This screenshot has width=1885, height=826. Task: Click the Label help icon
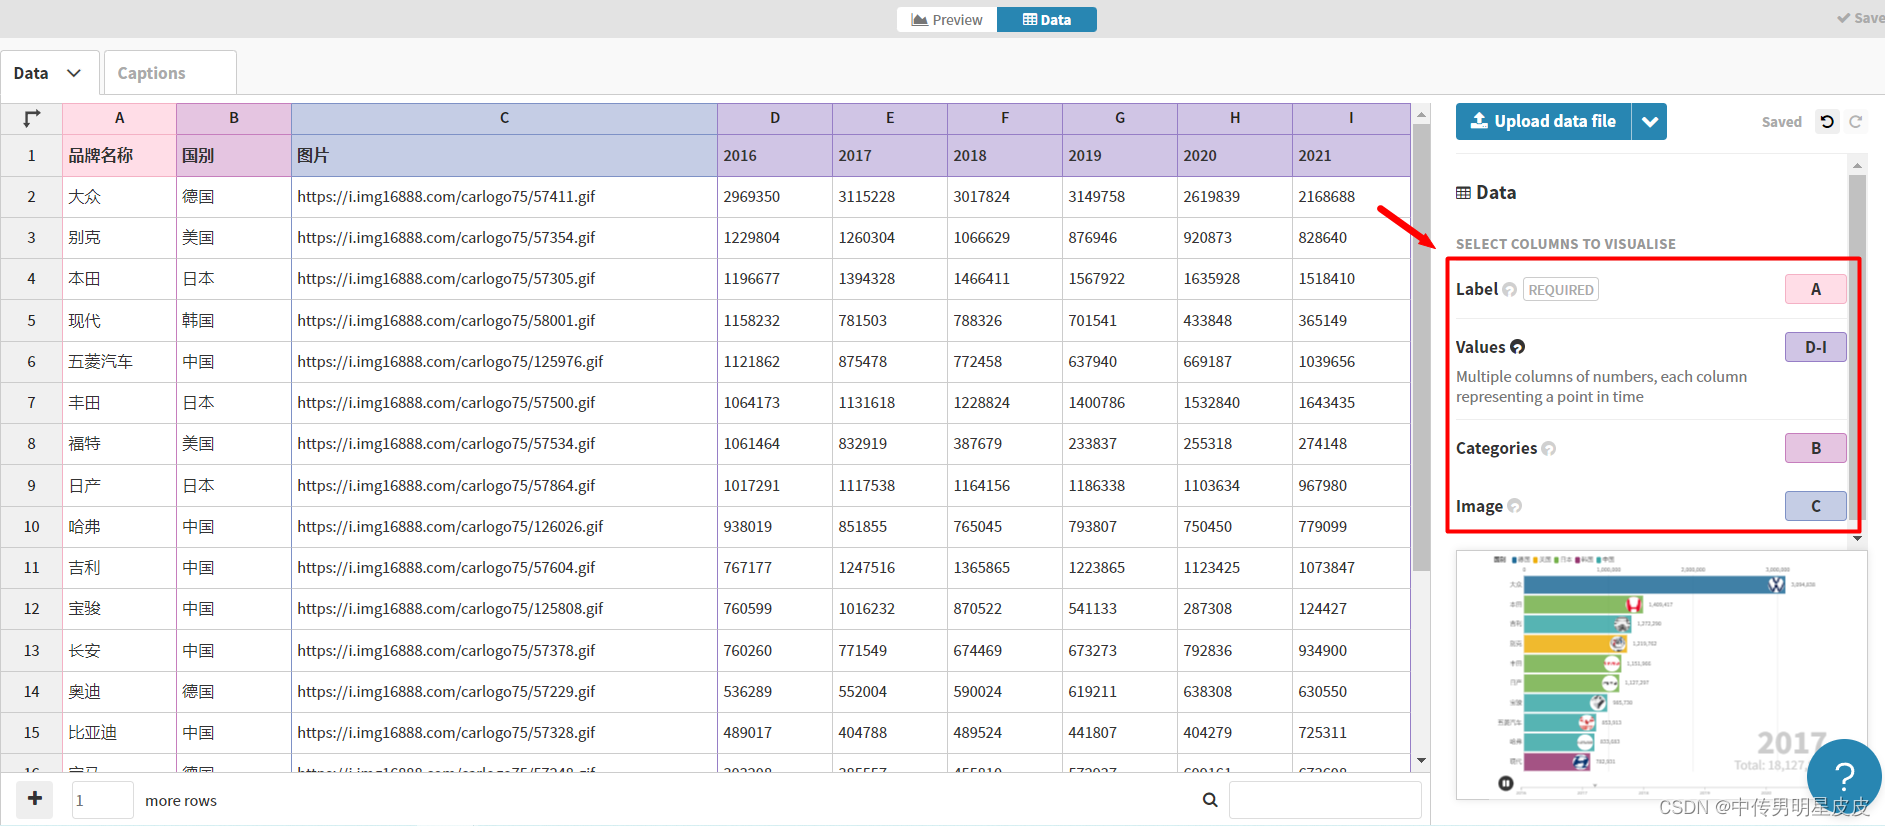click(1510, 290)
